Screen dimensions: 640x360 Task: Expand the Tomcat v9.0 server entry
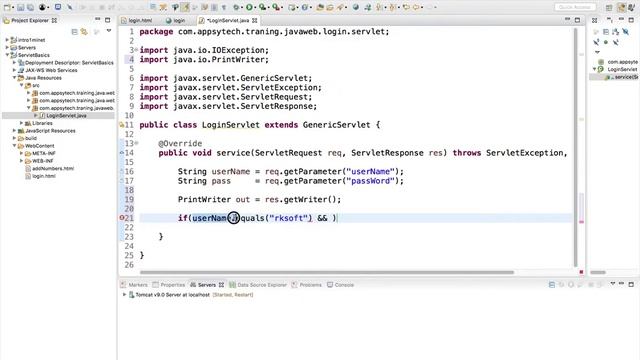tap(124, 295)
